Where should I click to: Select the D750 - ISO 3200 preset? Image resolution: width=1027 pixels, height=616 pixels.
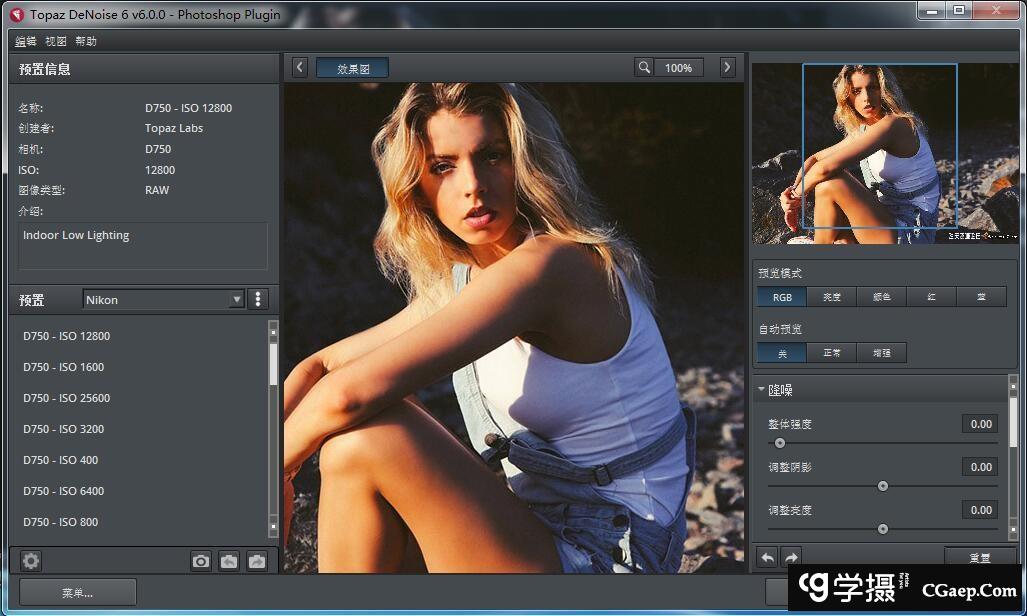[x=64, y=429]
